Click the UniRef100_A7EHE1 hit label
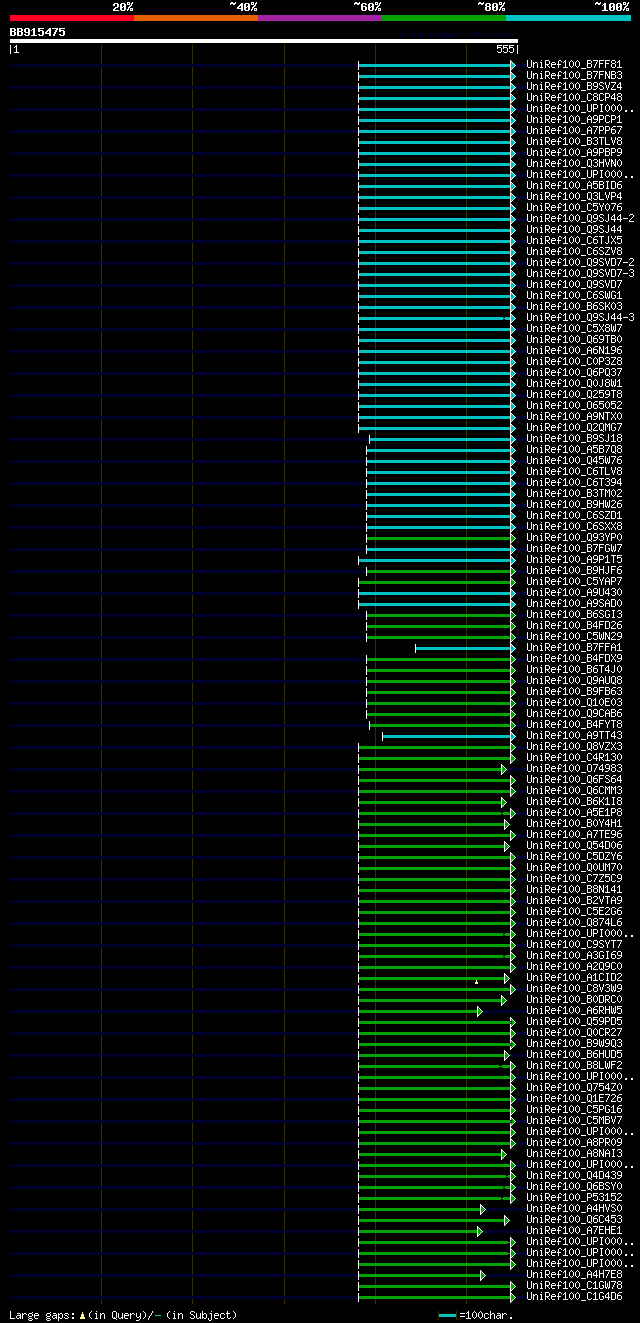The height and width of the screenshot is (1323, 640). [574, 1230]
